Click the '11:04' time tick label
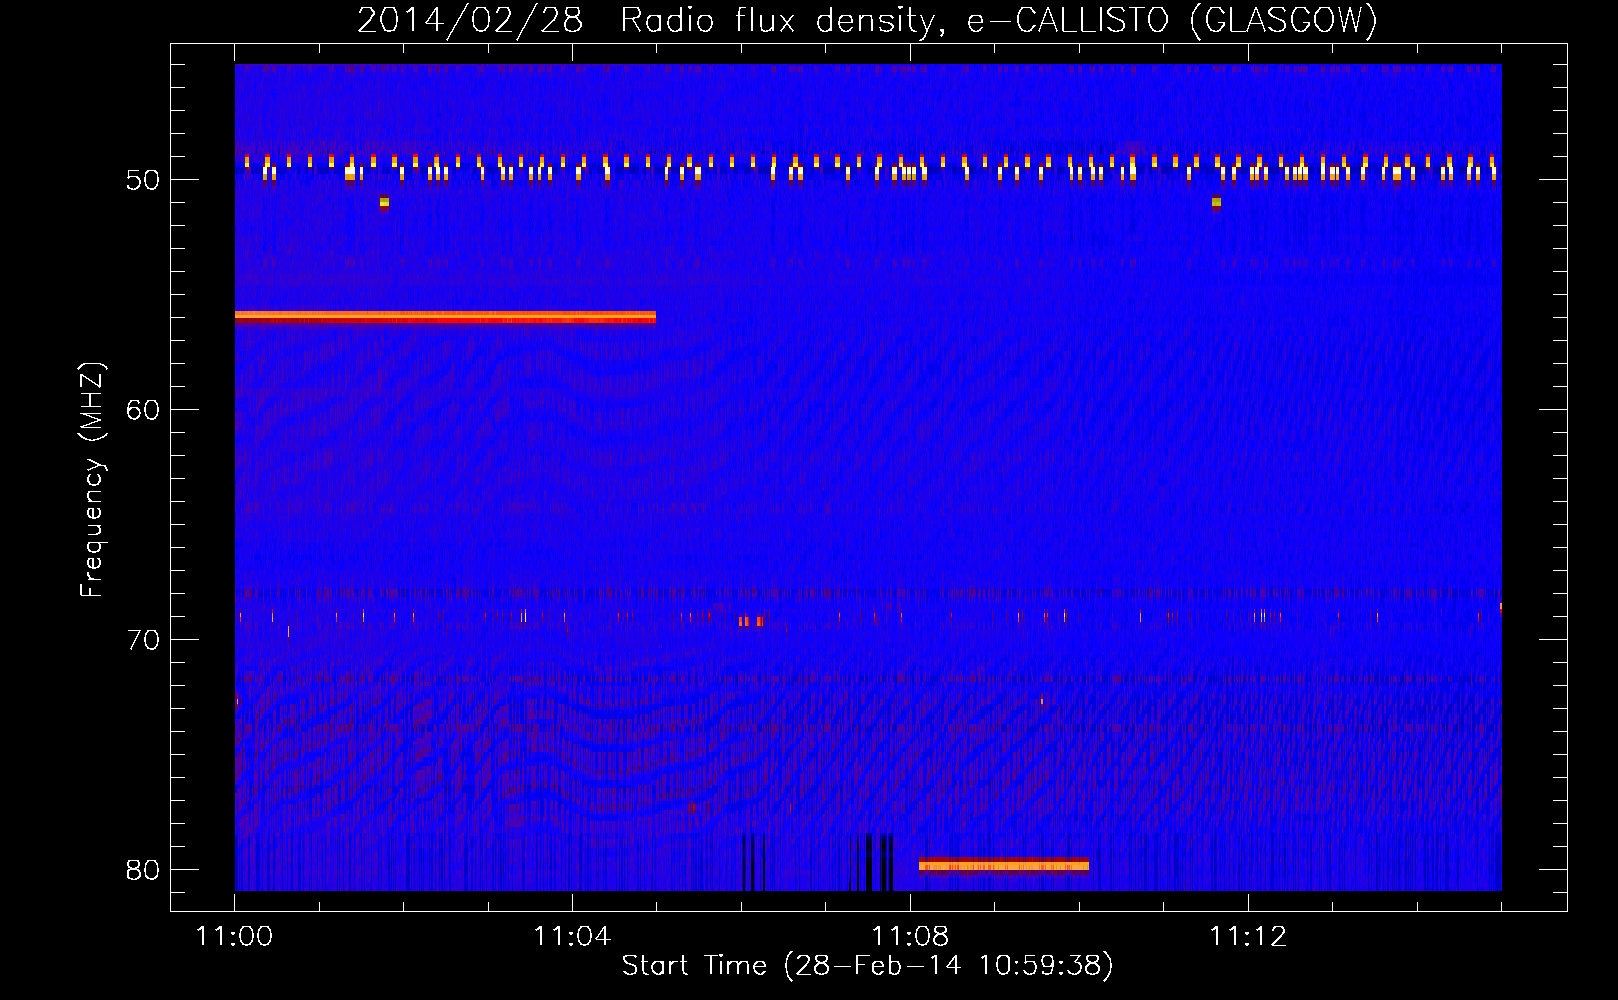1618x1000 pixels. click(x=572, y=937)
